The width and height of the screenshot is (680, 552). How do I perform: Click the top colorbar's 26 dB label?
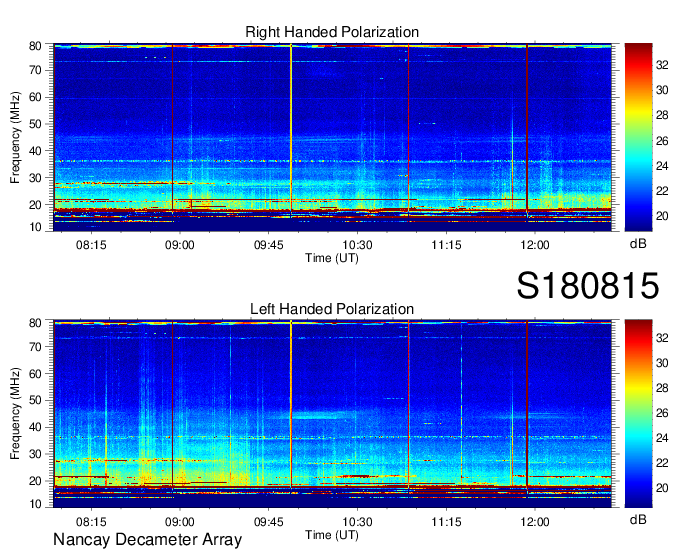662,141
